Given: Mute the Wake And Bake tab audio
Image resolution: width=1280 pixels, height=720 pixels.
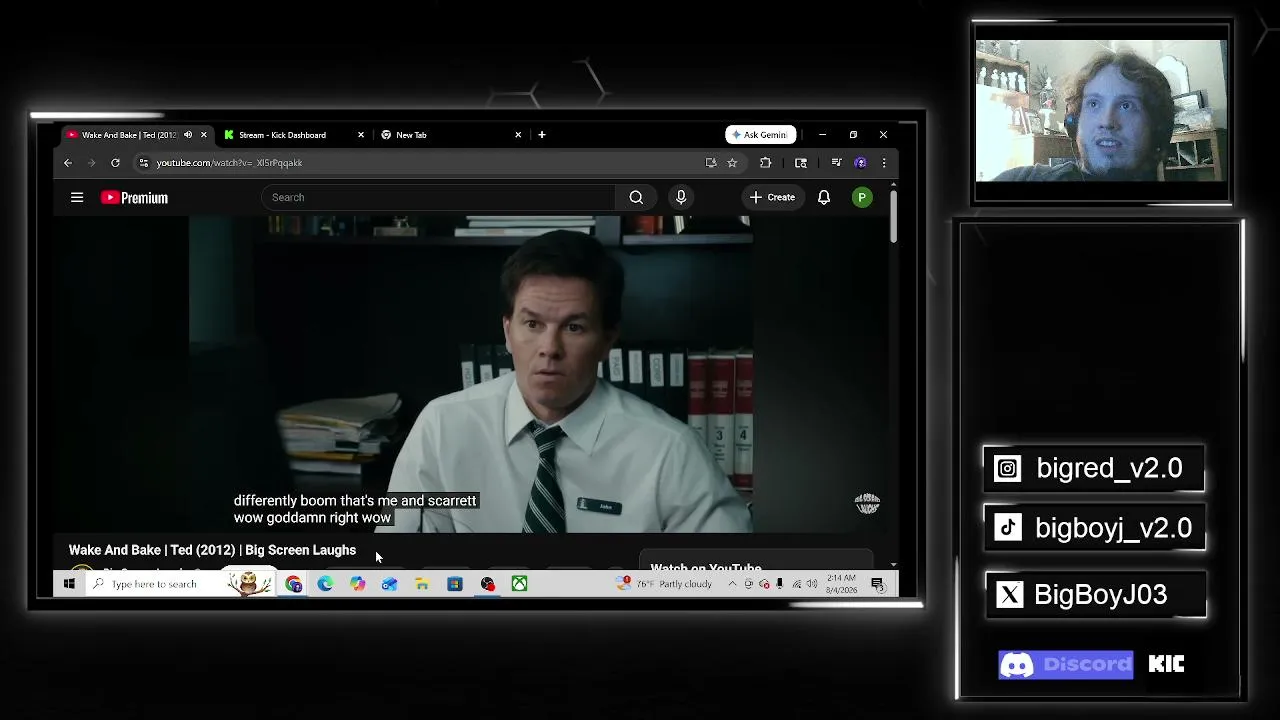Looking at the screenshot, I should pyautogui.click(x=188, y=135).
